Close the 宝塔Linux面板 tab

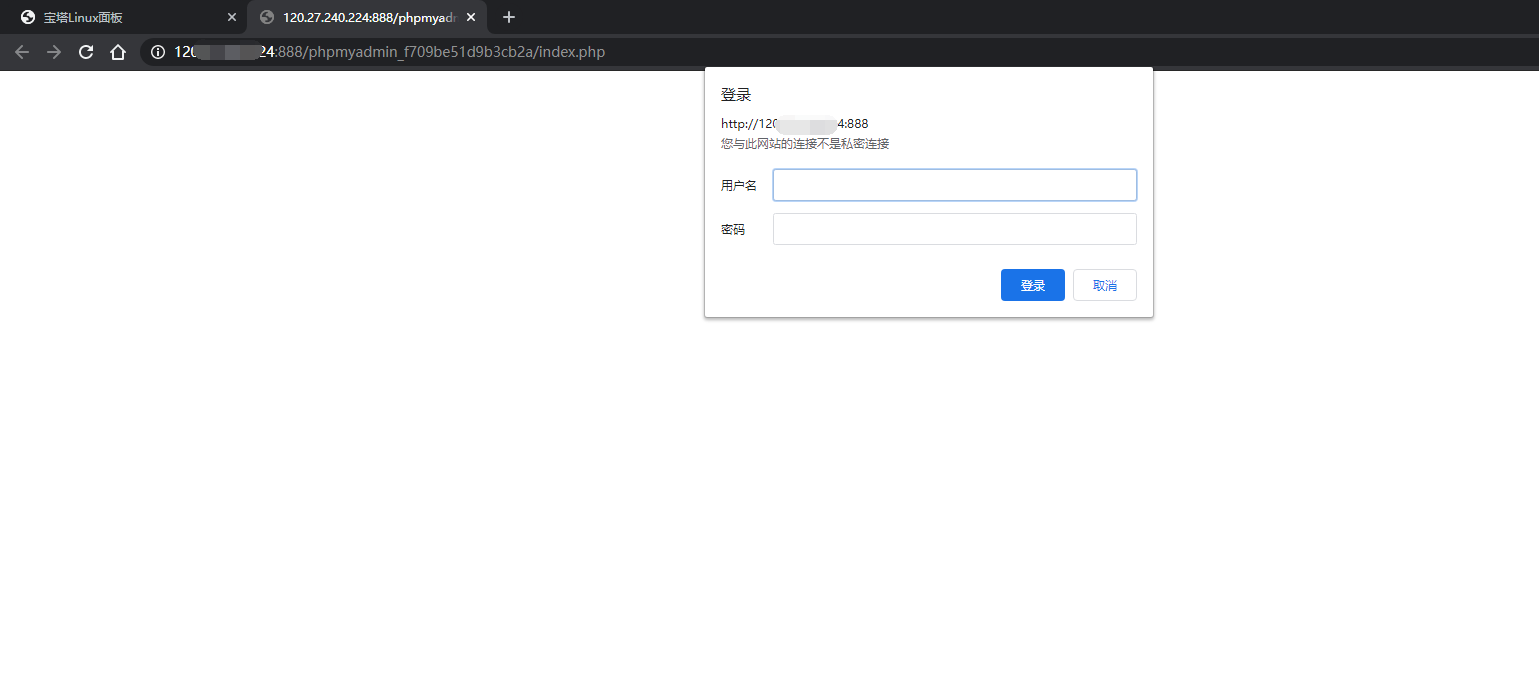coord(232,17)
